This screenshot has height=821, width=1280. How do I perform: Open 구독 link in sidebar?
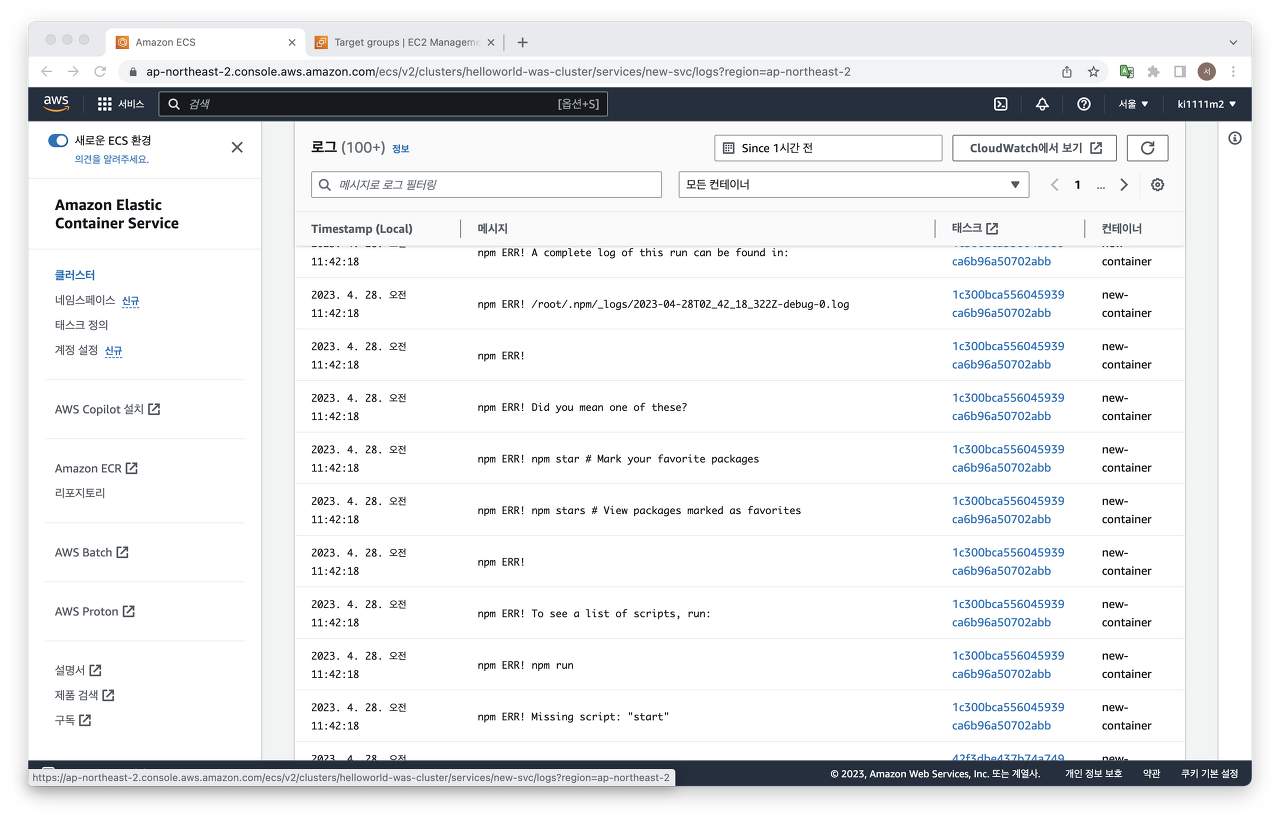[x=72, y=720]
